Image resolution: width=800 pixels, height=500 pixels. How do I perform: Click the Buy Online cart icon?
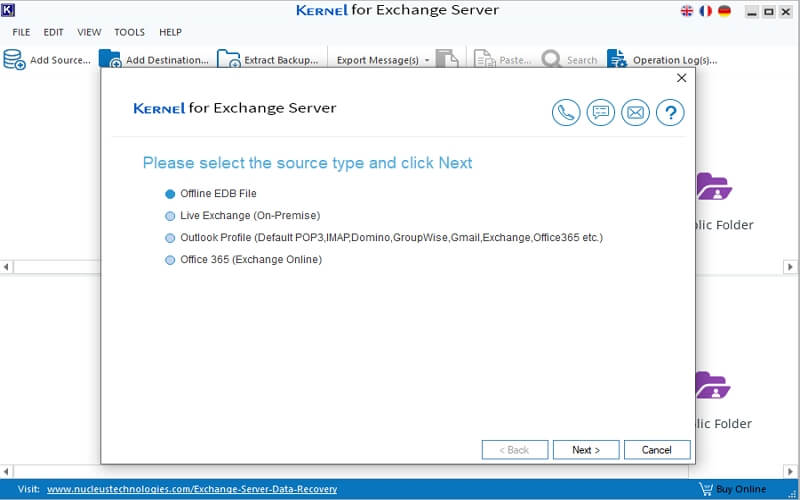pyautogui.click(x=706, y=489)
